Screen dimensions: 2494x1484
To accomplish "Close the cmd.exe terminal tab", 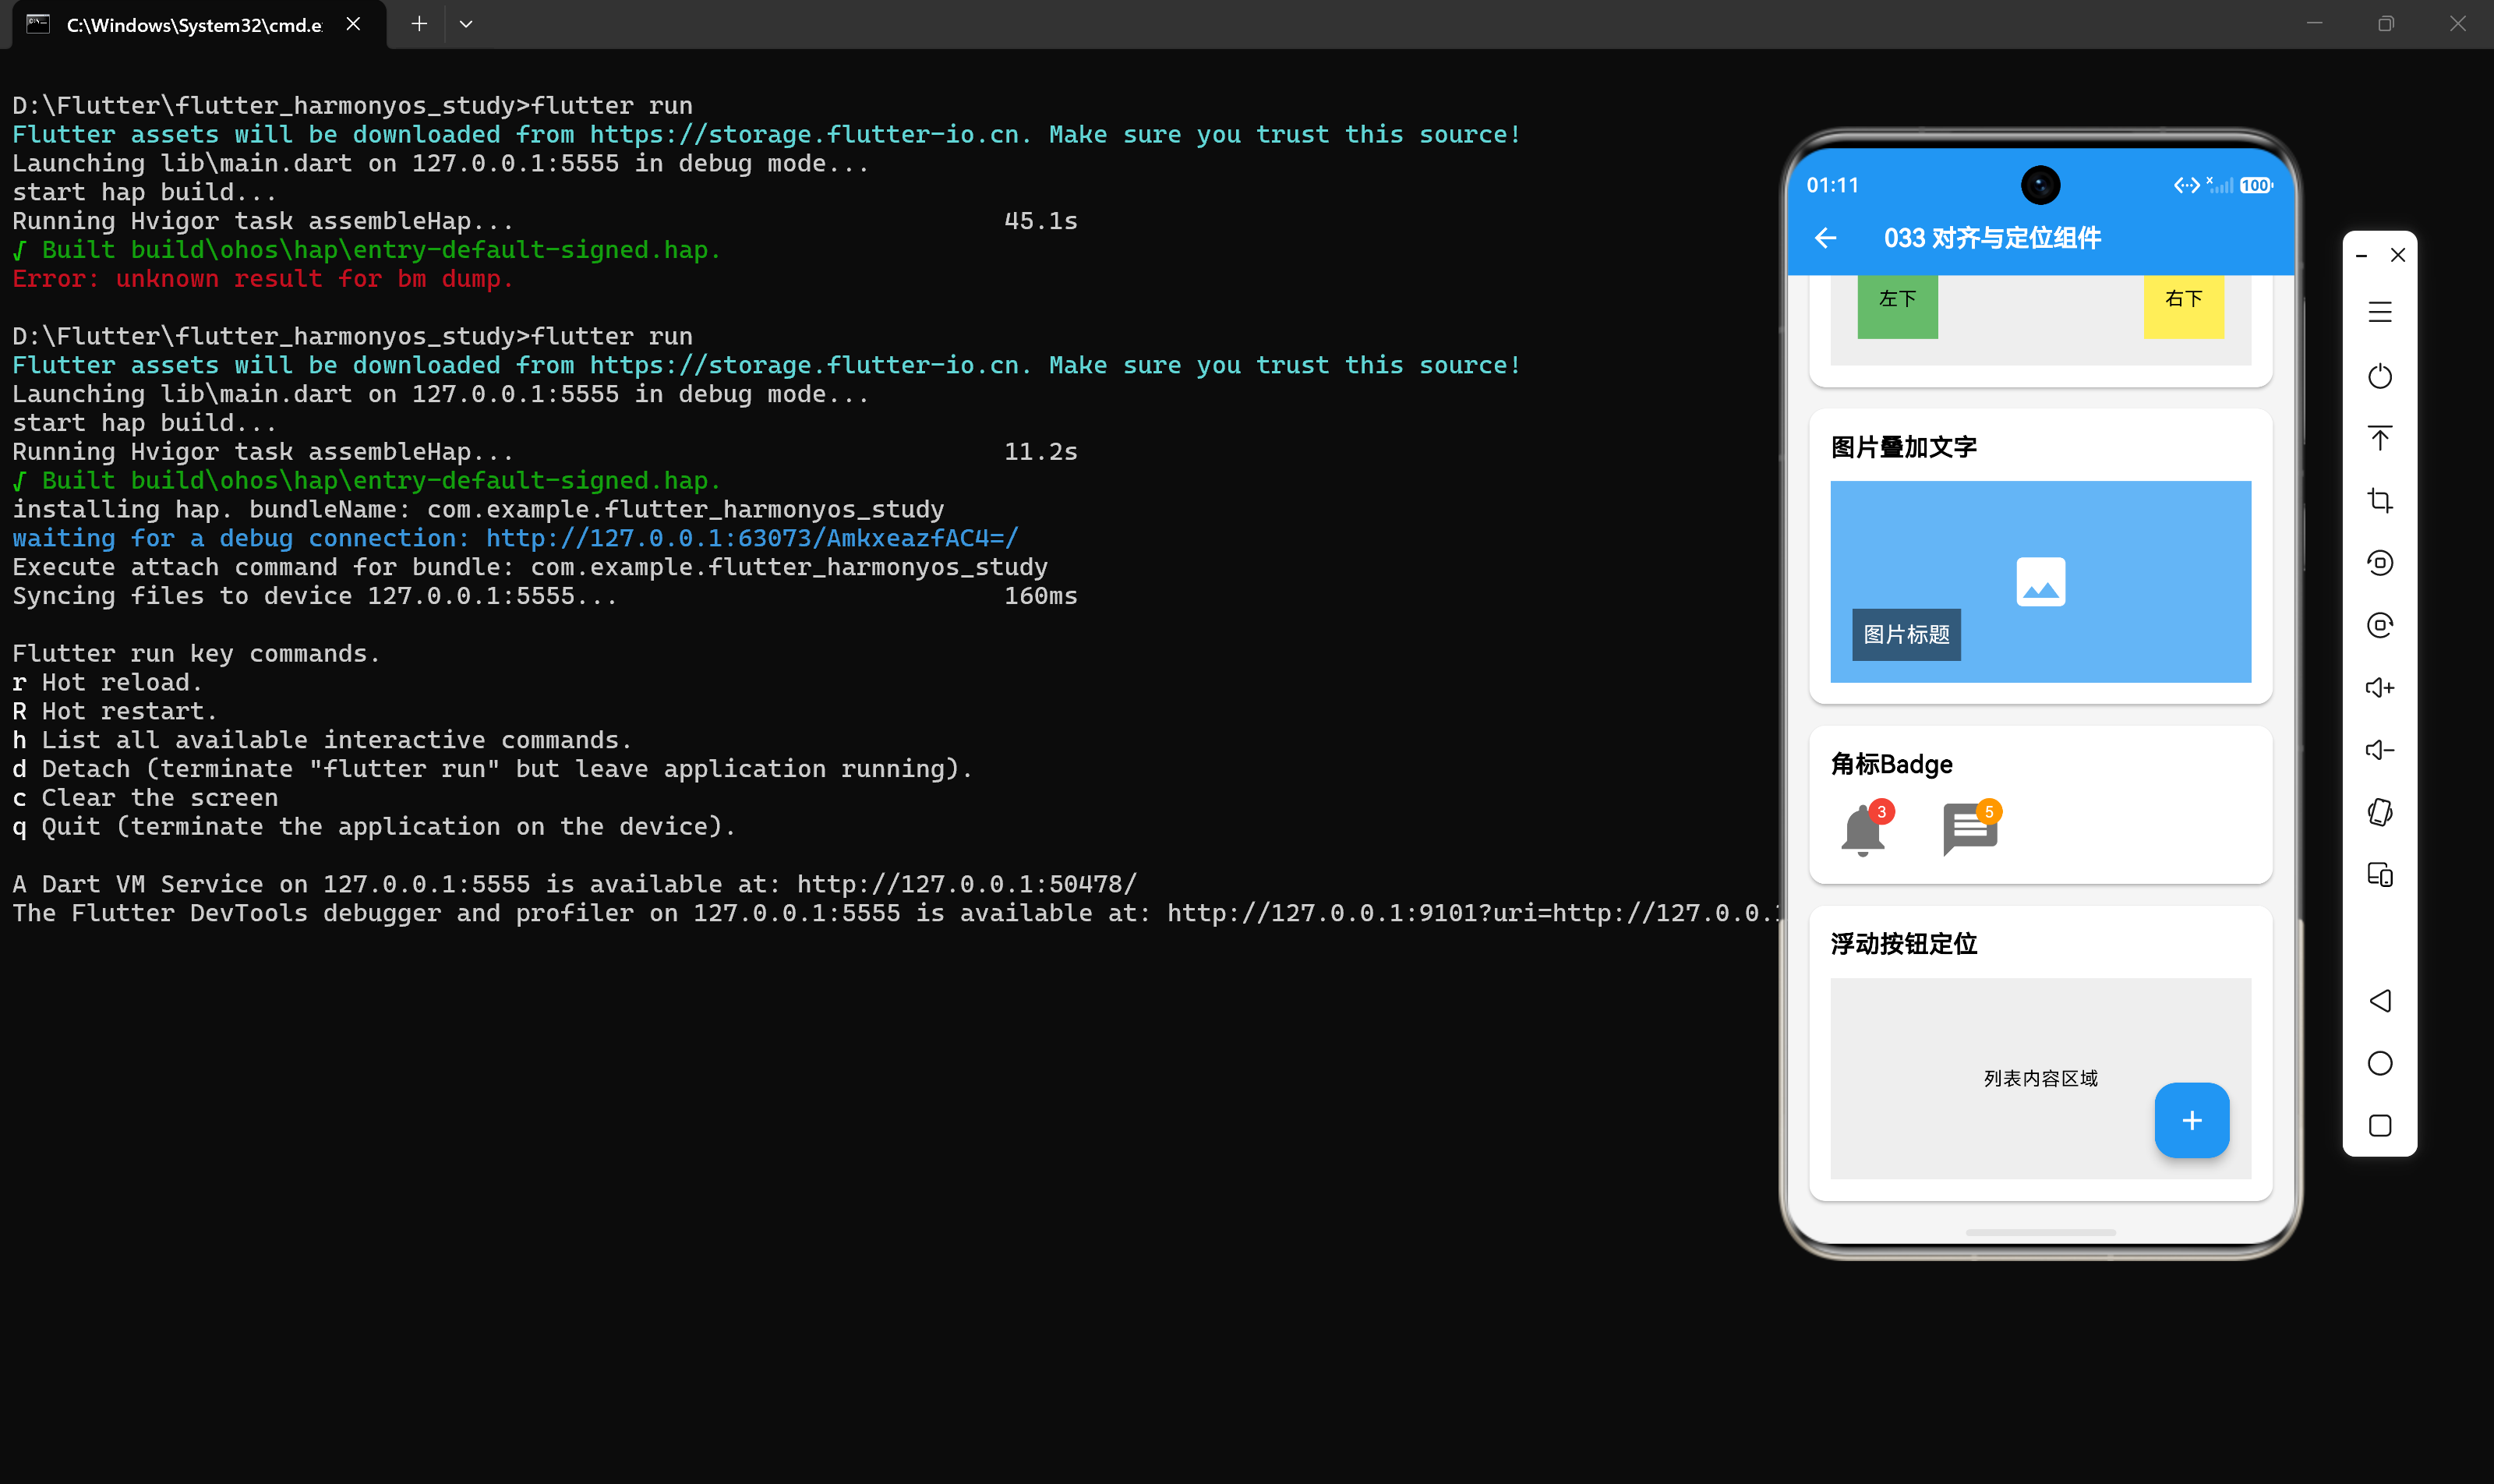I will point(353,24).
